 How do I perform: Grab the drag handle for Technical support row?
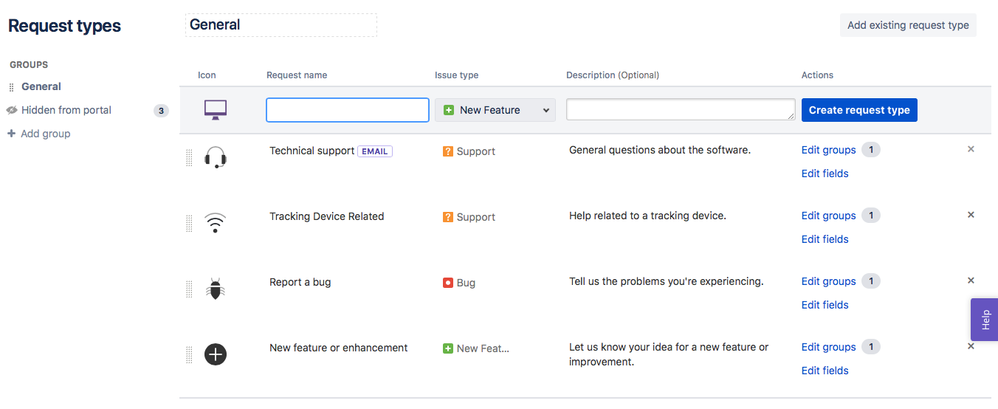189,158
